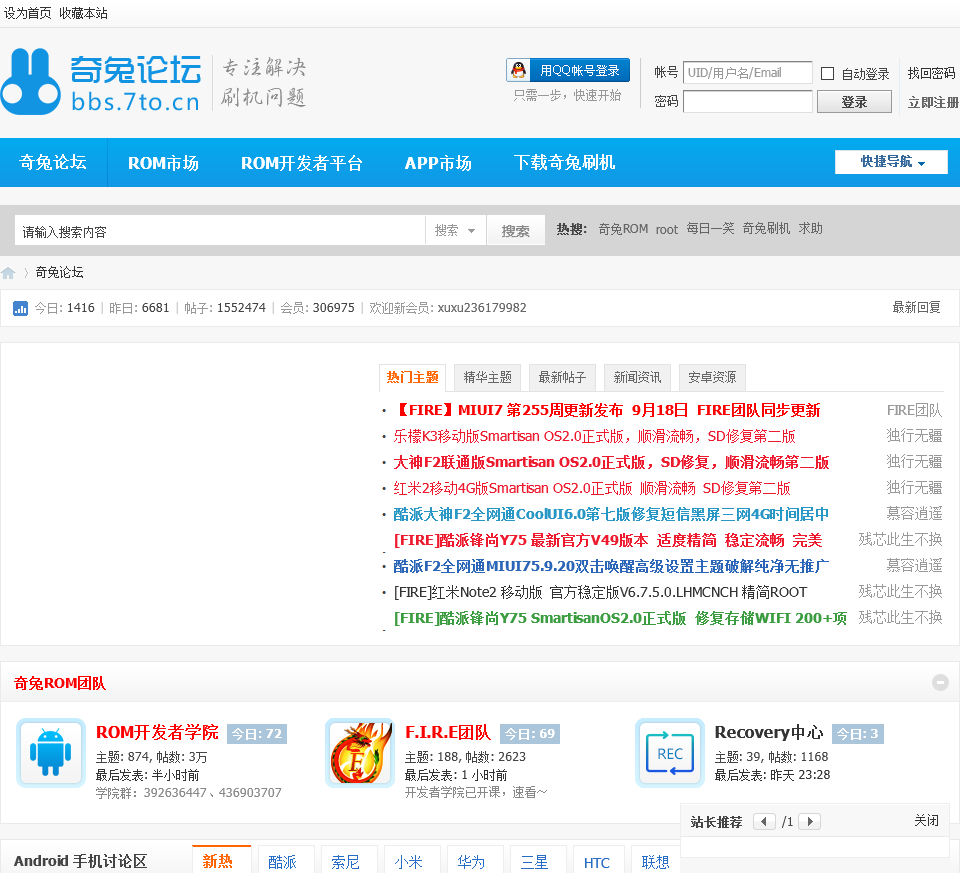Image resolution: width=960 pixels, height=873 pixels.
Task: Open the 快捷导航 dropdown
Action: (x=891, y=162)
